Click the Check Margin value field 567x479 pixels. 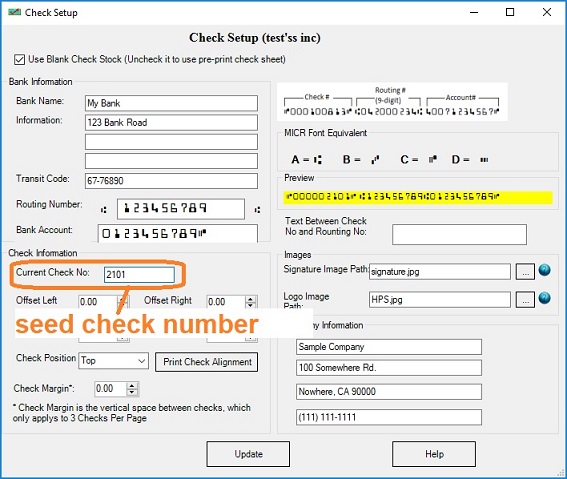click(x=111, y=389)
